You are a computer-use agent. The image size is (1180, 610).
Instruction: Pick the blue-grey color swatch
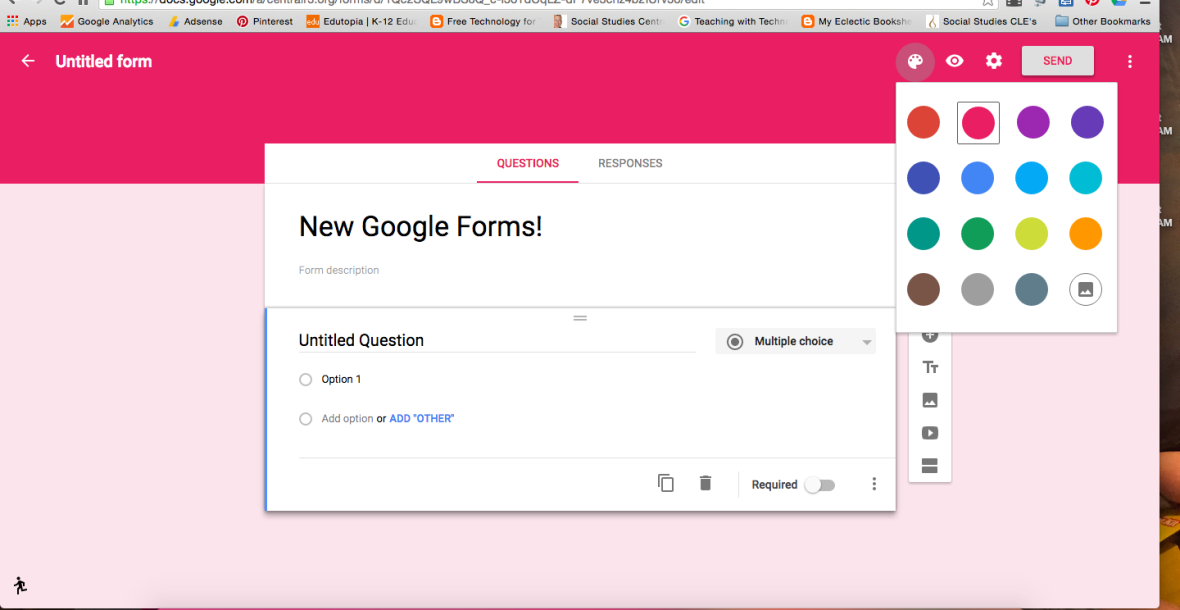coord(1032,290)
